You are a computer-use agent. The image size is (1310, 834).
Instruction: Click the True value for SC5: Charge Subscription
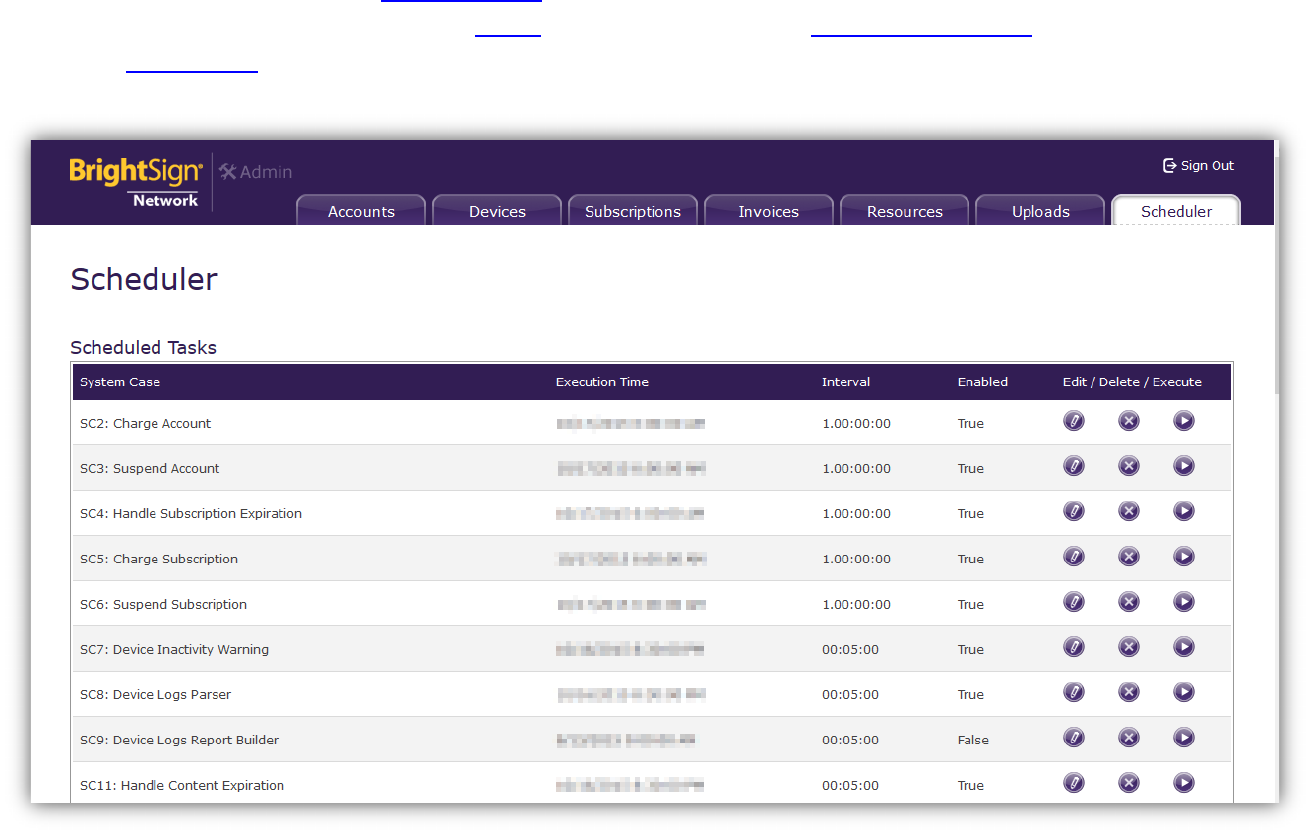(x=971, y=559)
